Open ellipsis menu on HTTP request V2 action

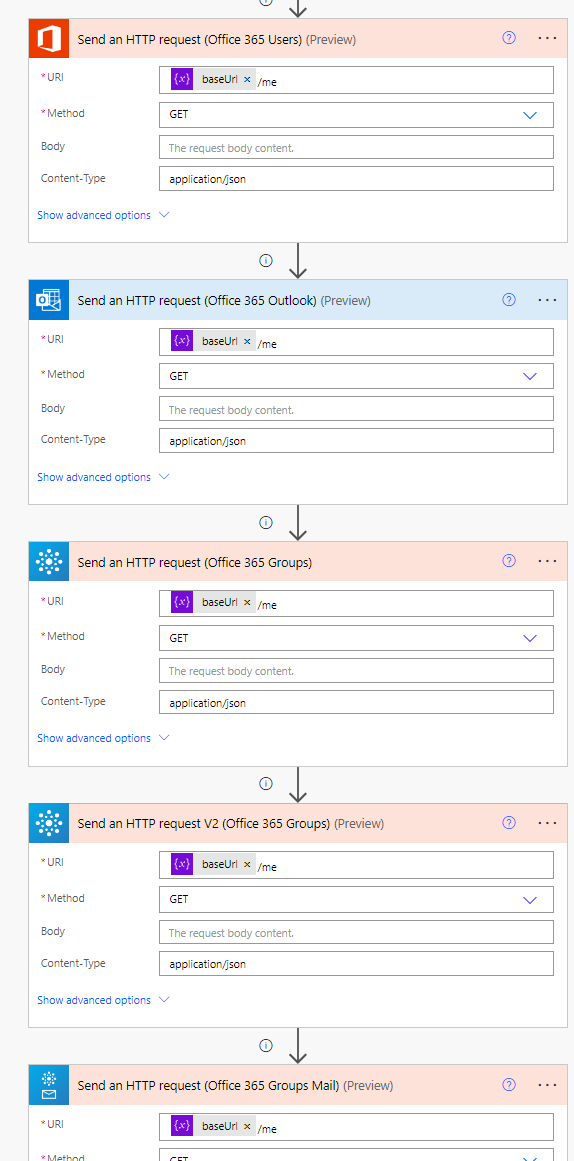coord(547,823)
